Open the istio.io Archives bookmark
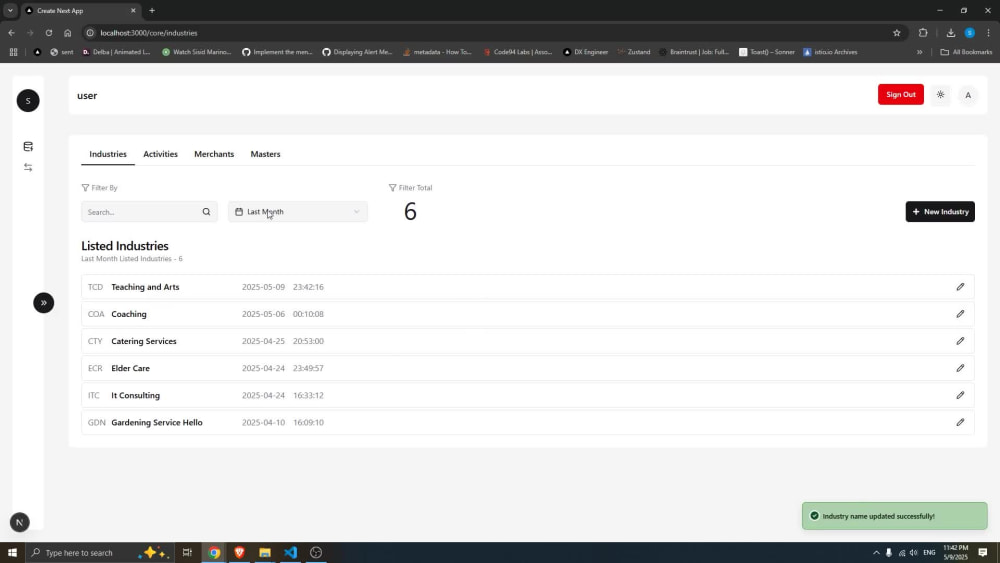Viewport: 1000px width, 563px height. [x=830, y=52]
